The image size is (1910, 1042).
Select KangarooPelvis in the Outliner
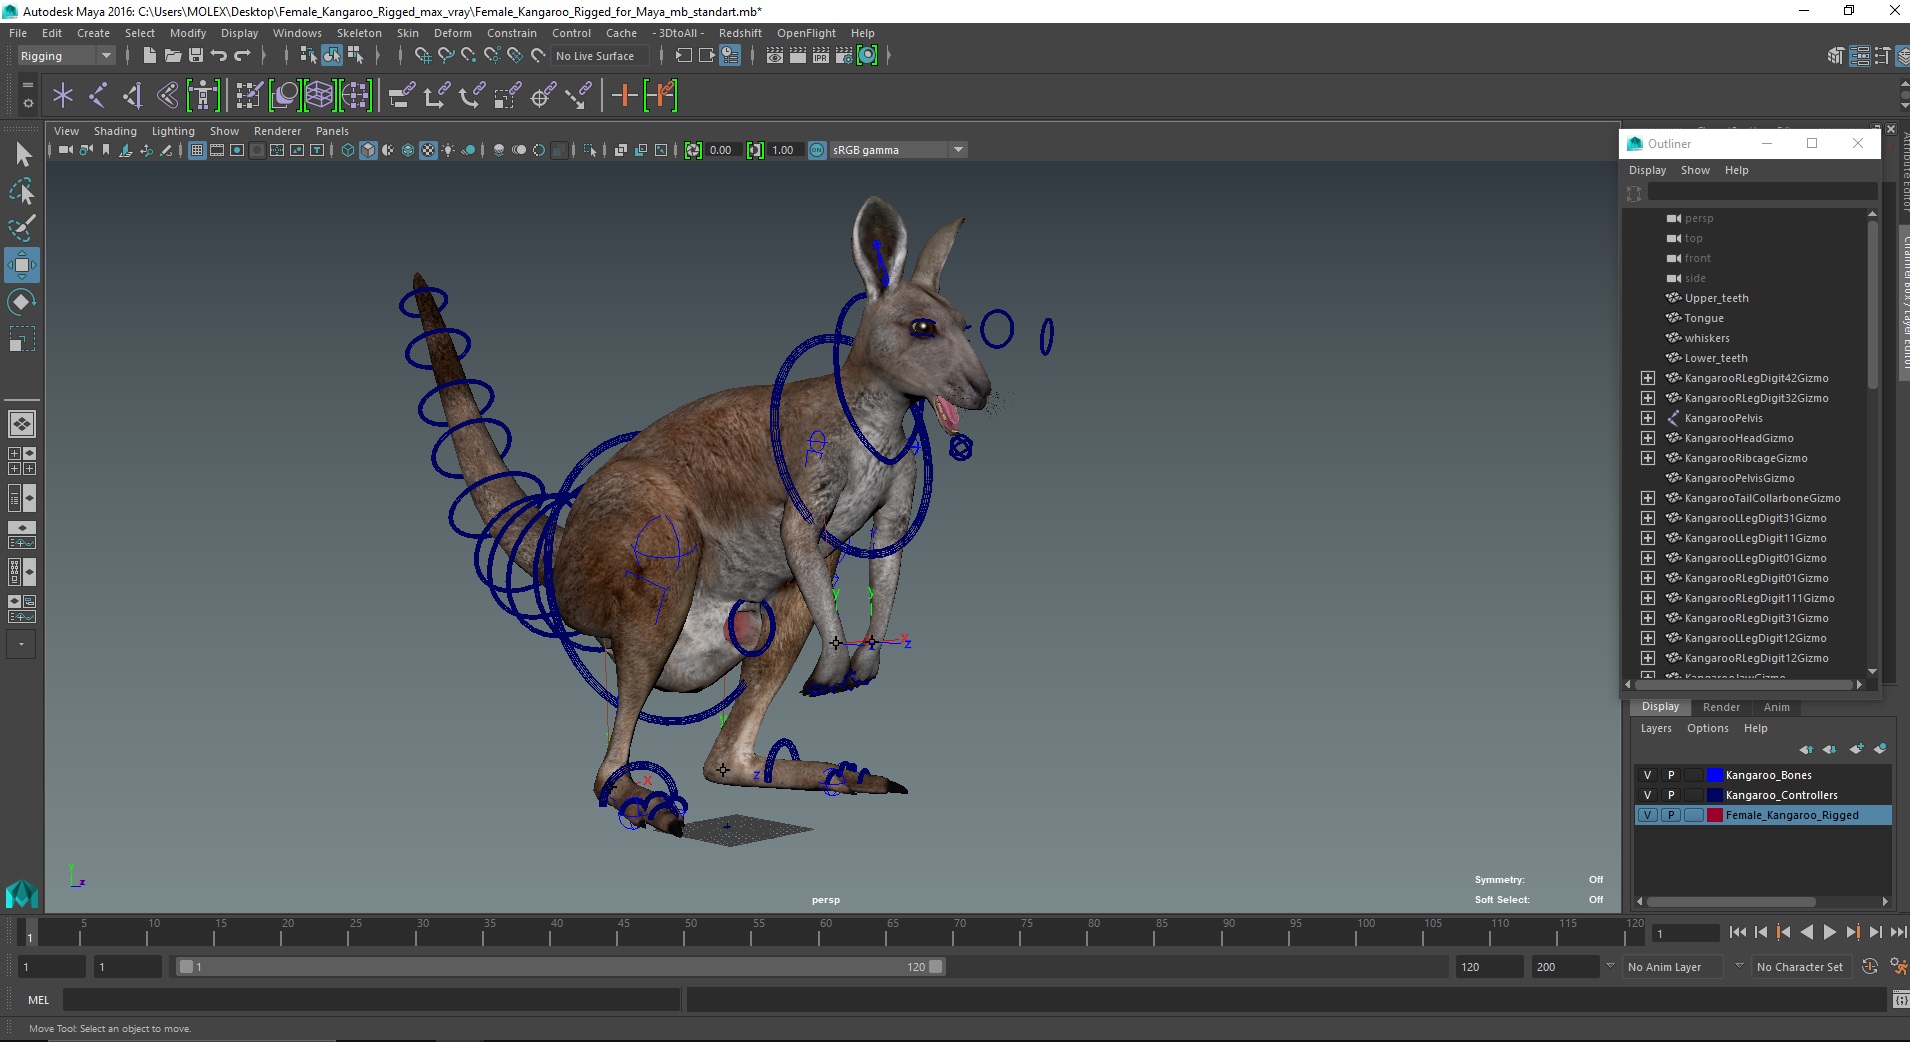tap(1723, 418)
